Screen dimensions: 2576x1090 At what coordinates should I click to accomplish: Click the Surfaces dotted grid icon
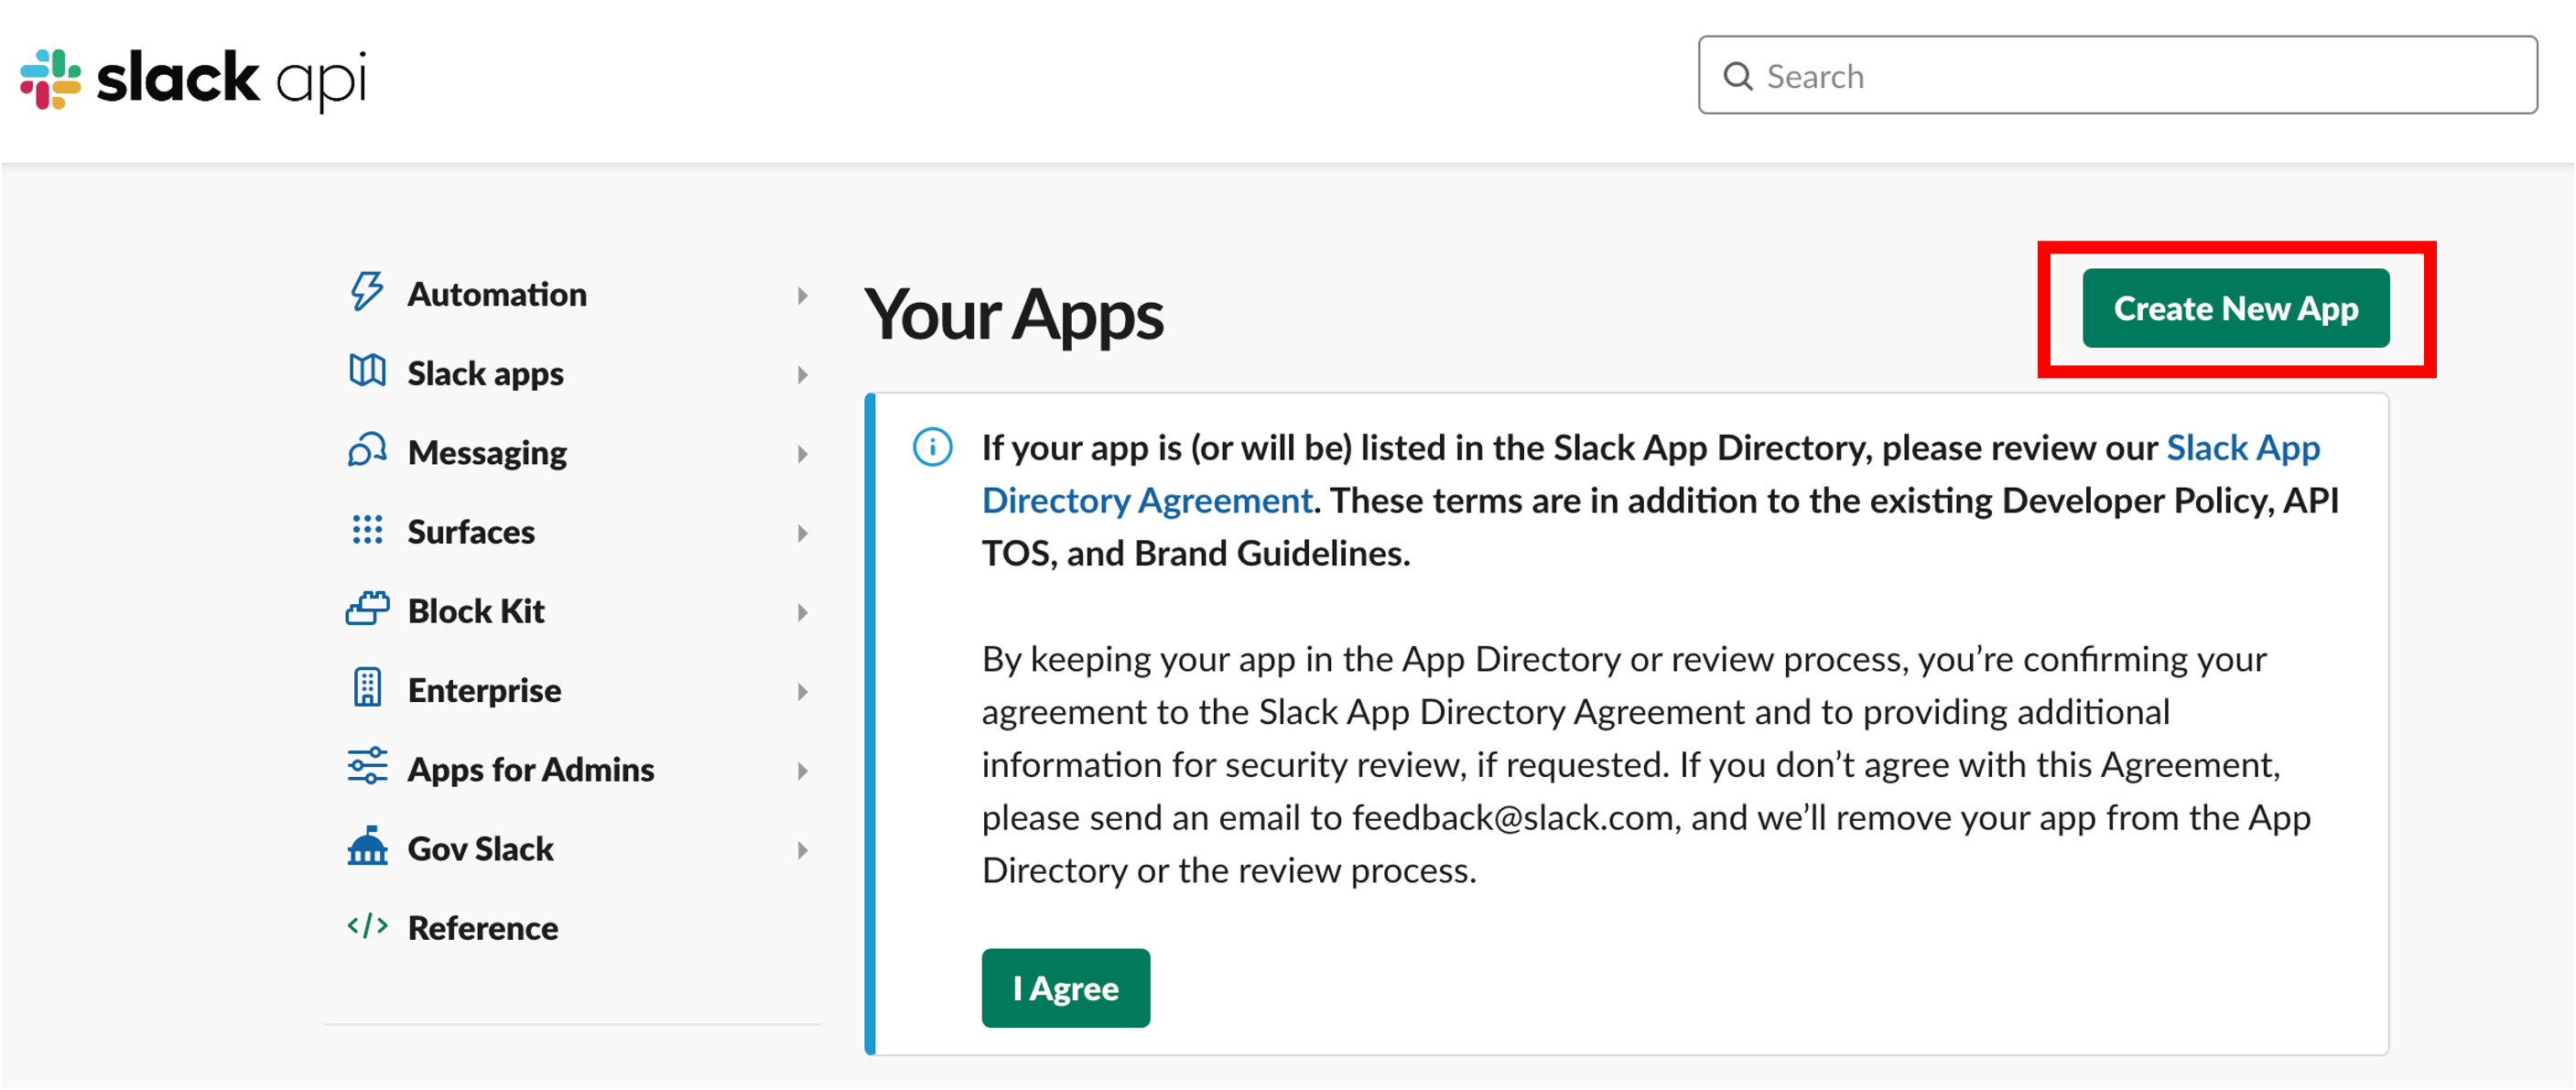[x=367, y=530]
